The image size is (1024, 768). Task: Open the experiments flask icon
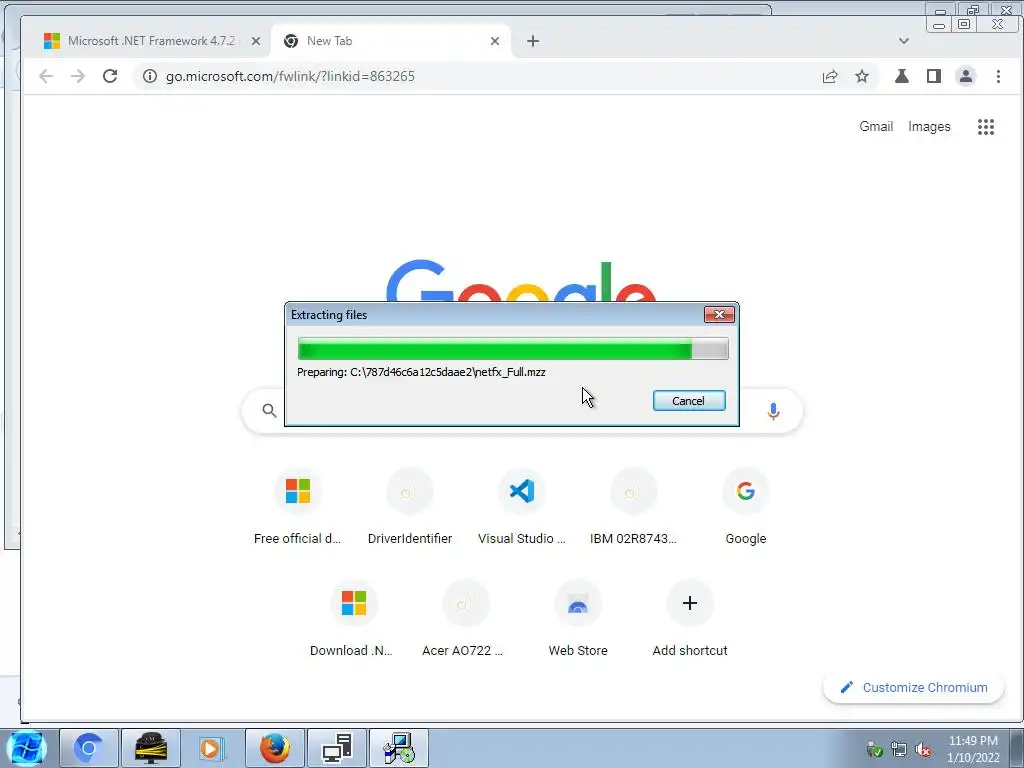[x=902, y=76]
